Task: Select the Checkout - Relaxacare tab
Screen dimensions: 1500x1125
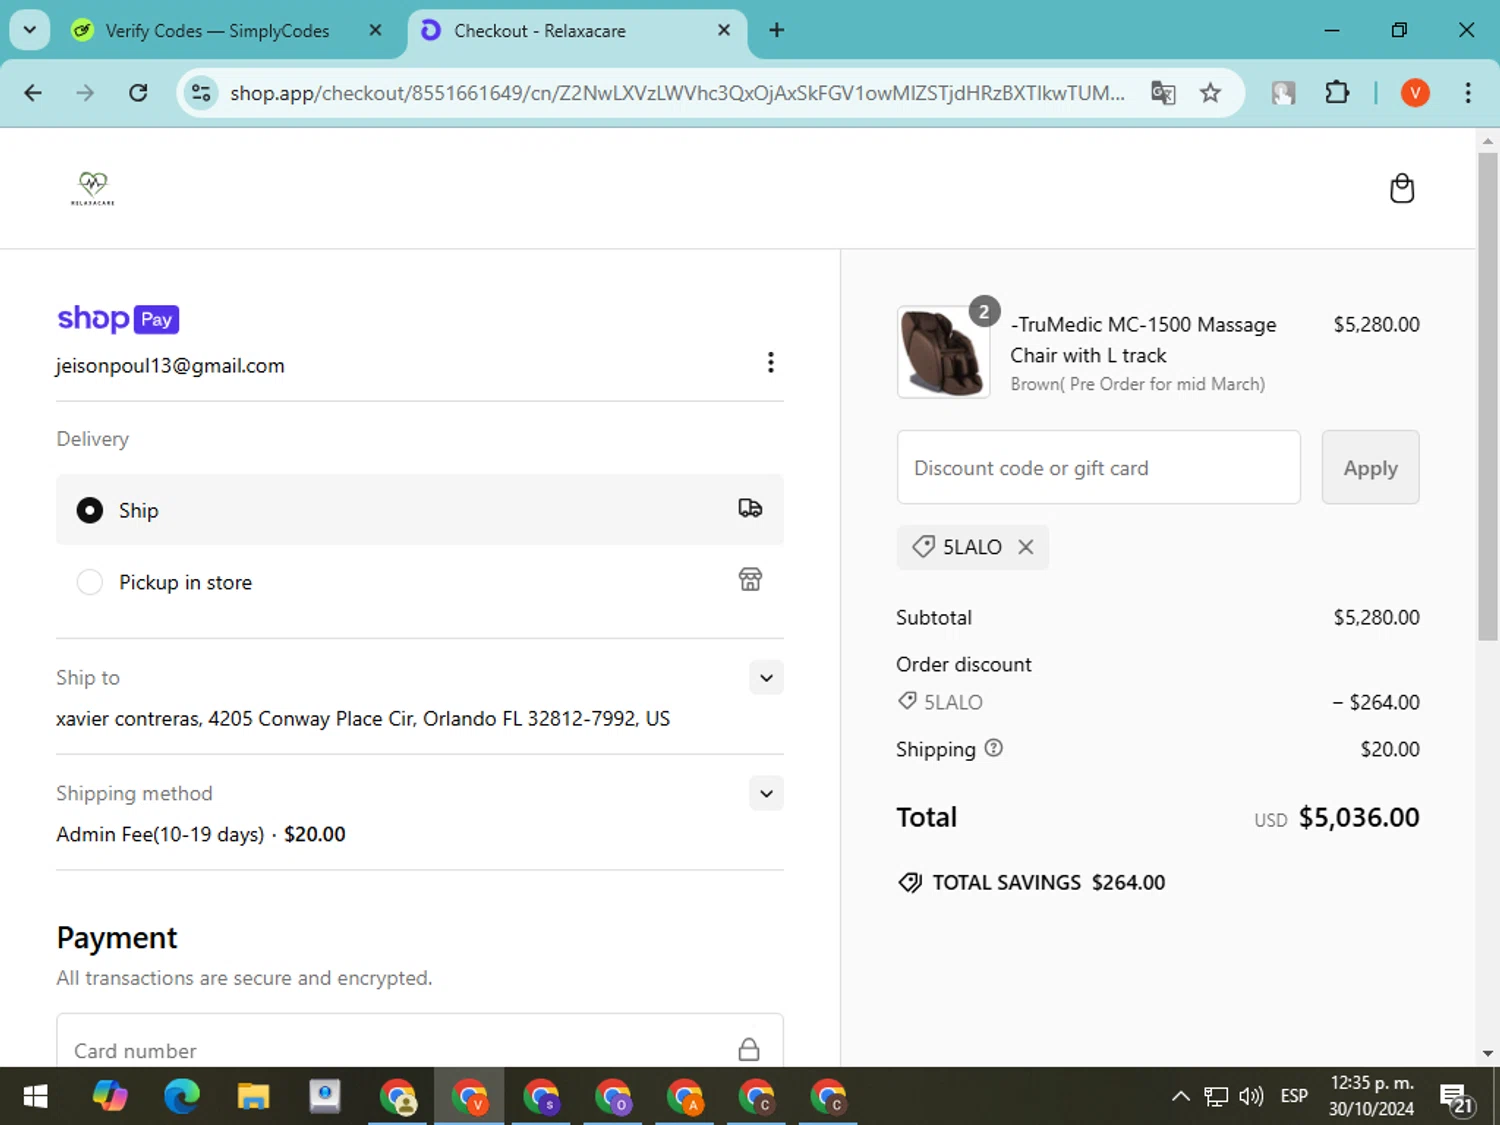Action: pyautogui.click(x=577, y=31)
